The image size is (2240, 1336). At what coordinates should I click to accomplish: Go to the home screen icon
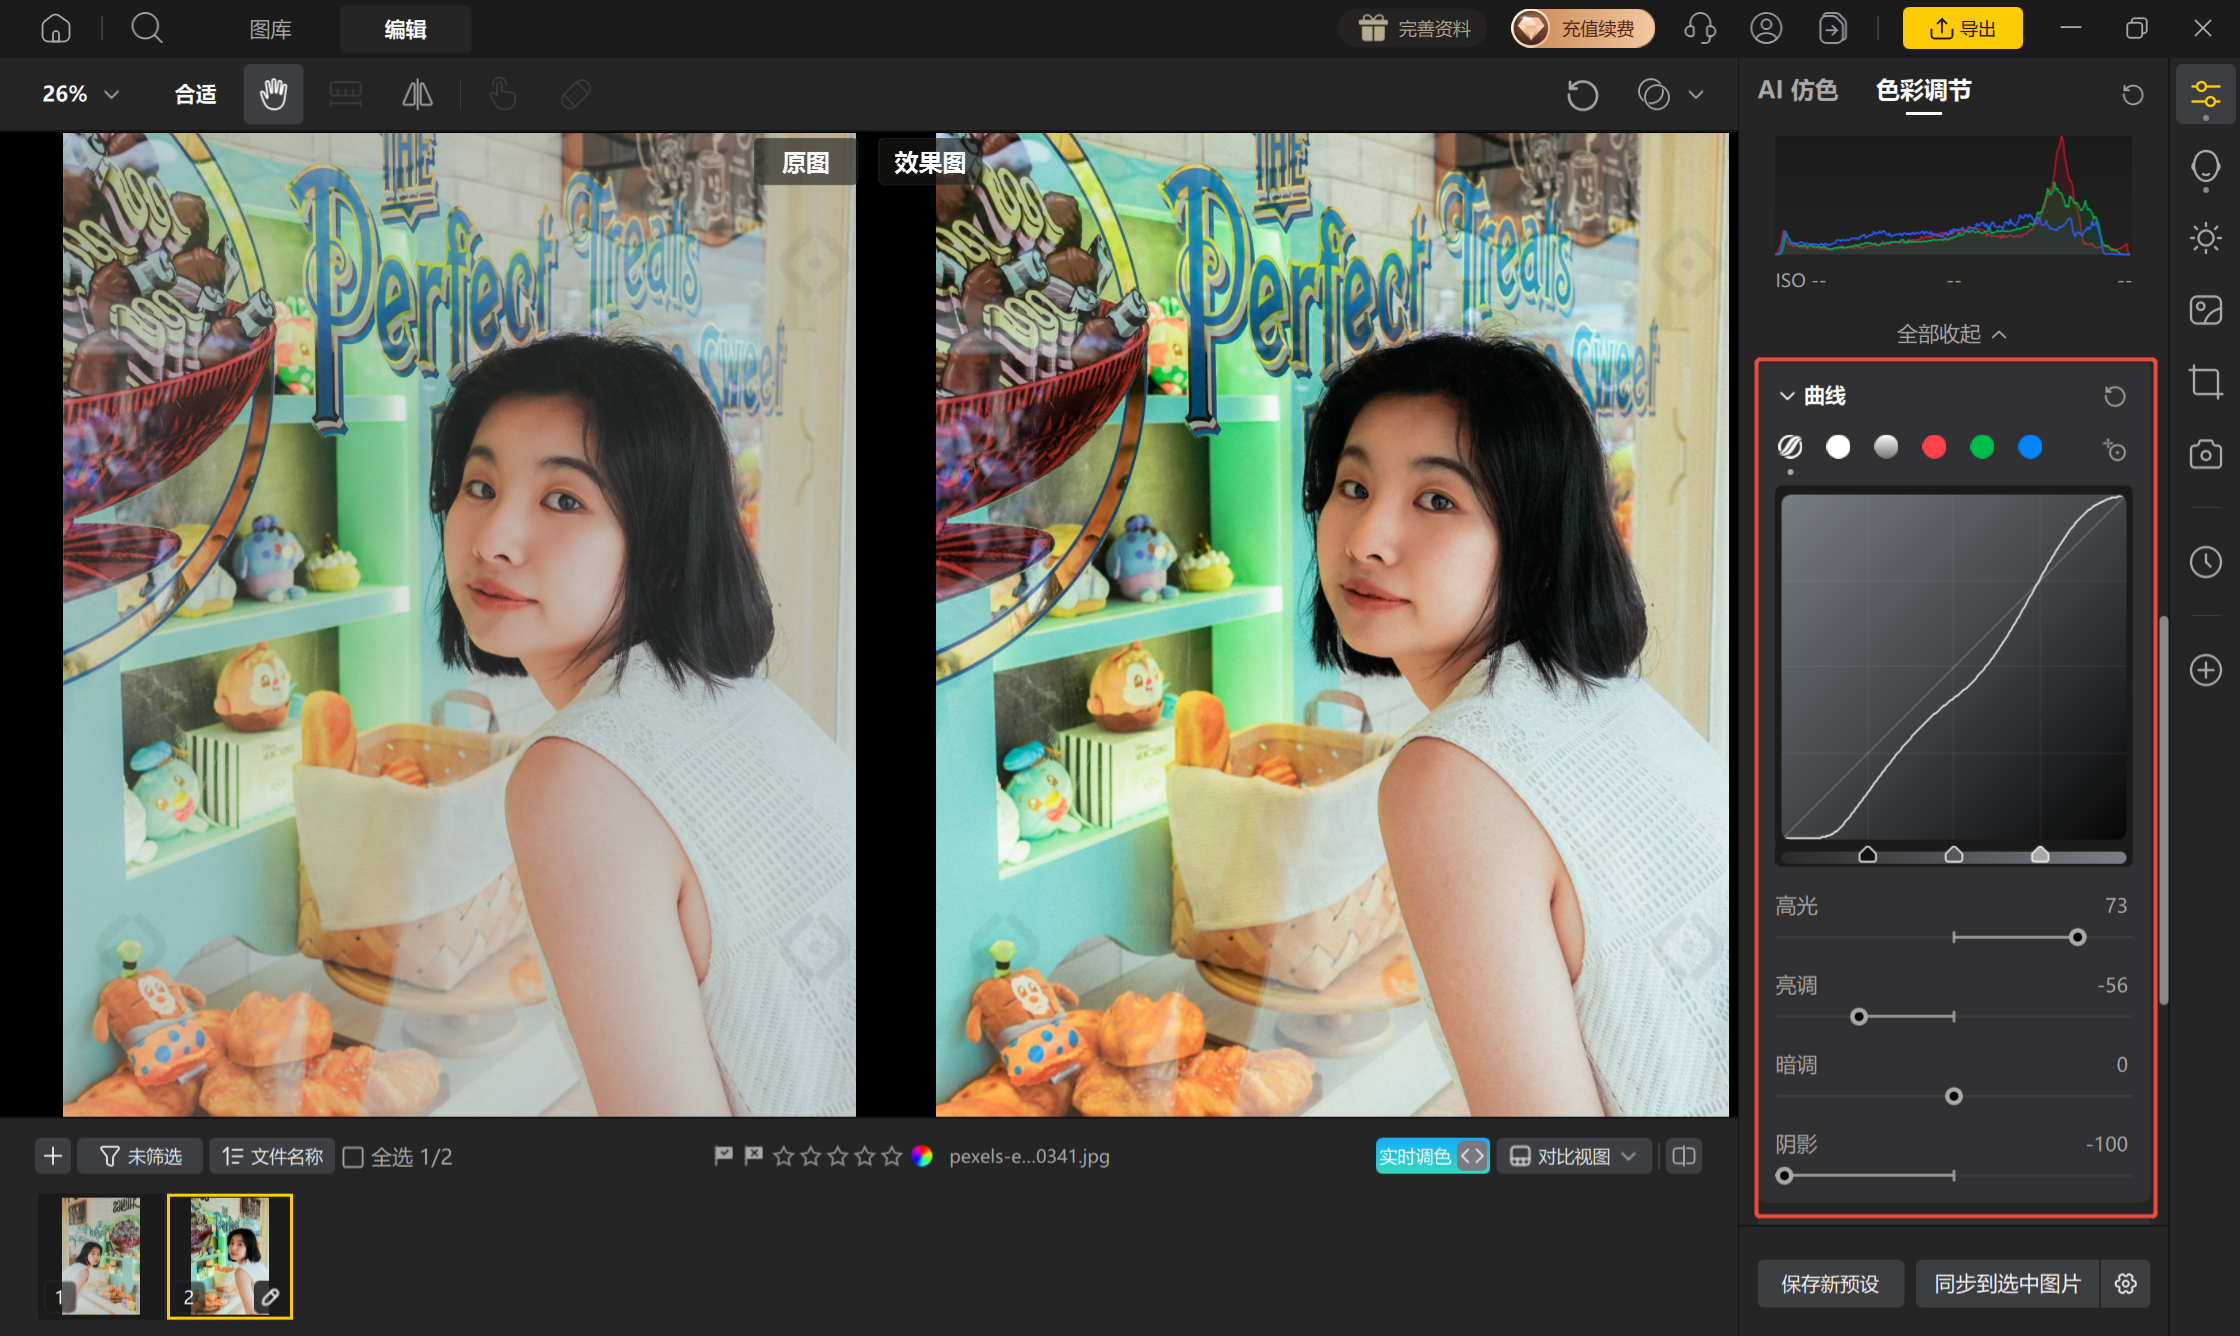(56, 28)
